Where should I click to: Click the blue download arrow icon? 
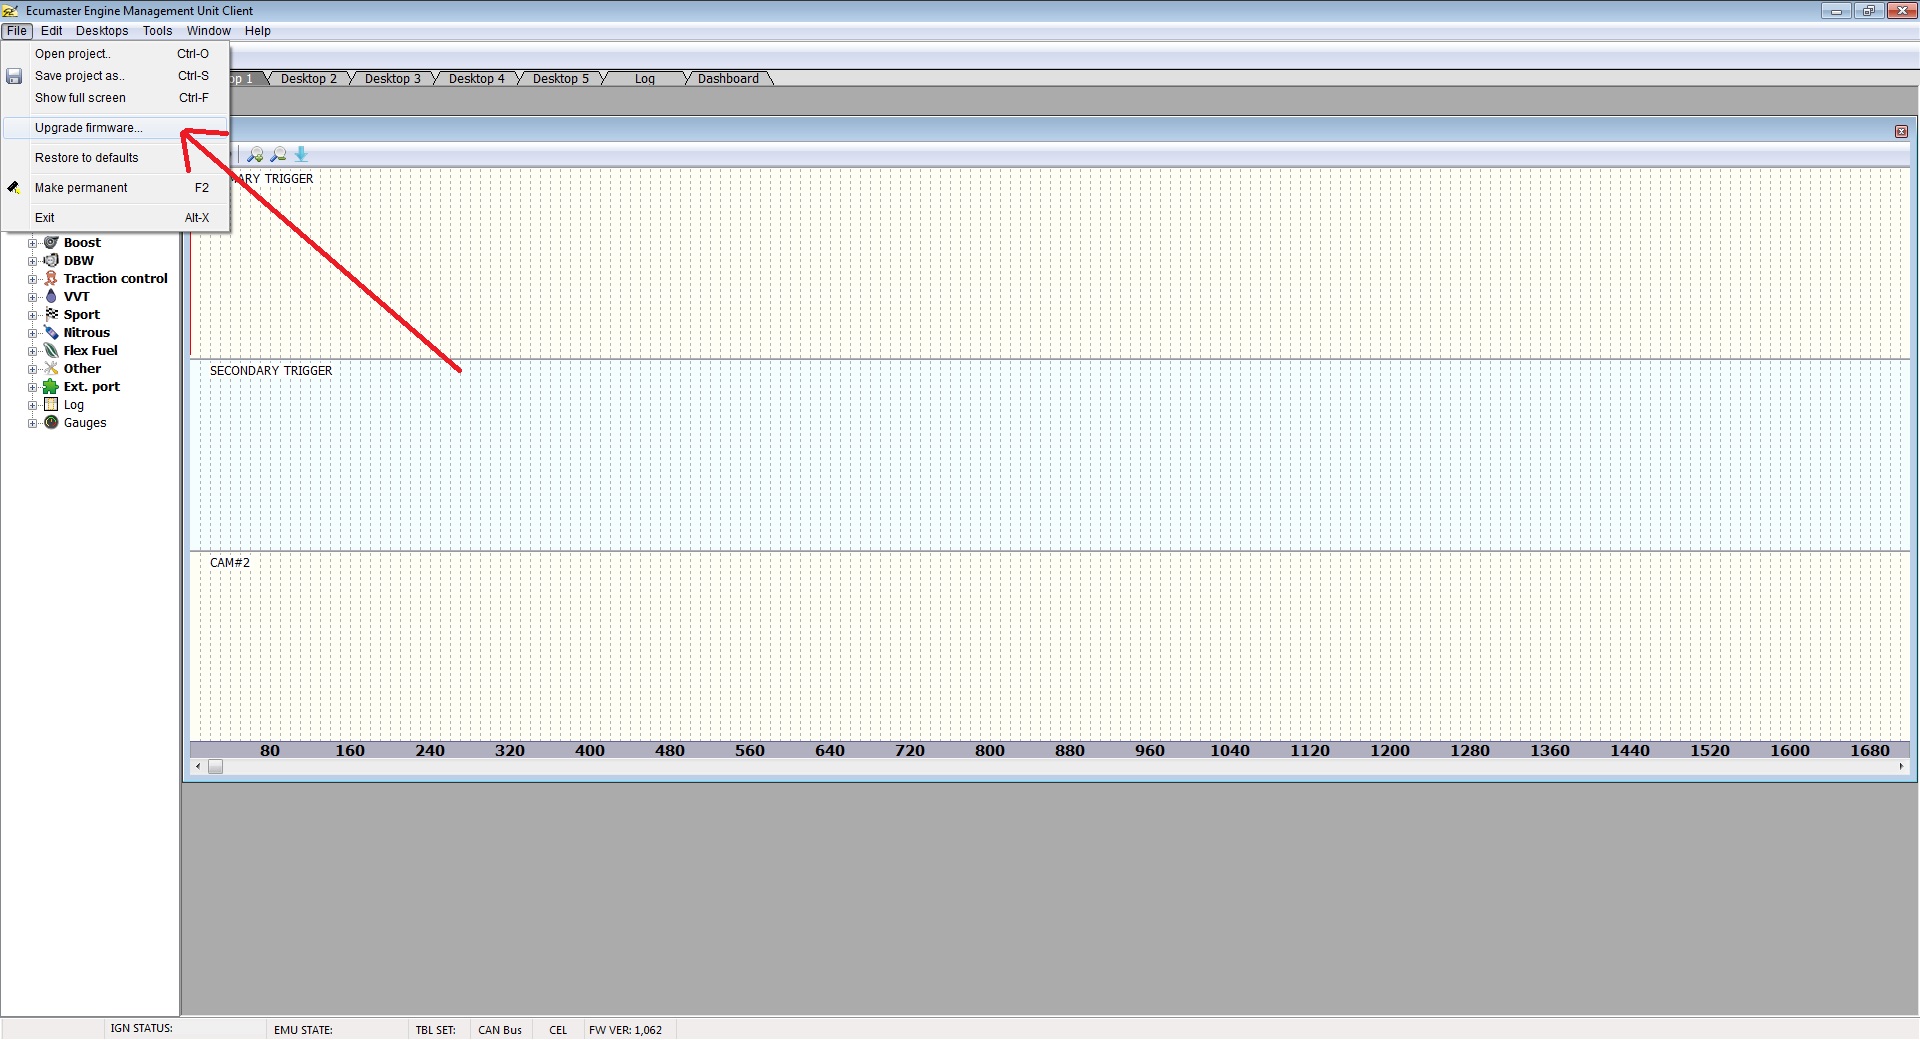[x=301, y=154]
